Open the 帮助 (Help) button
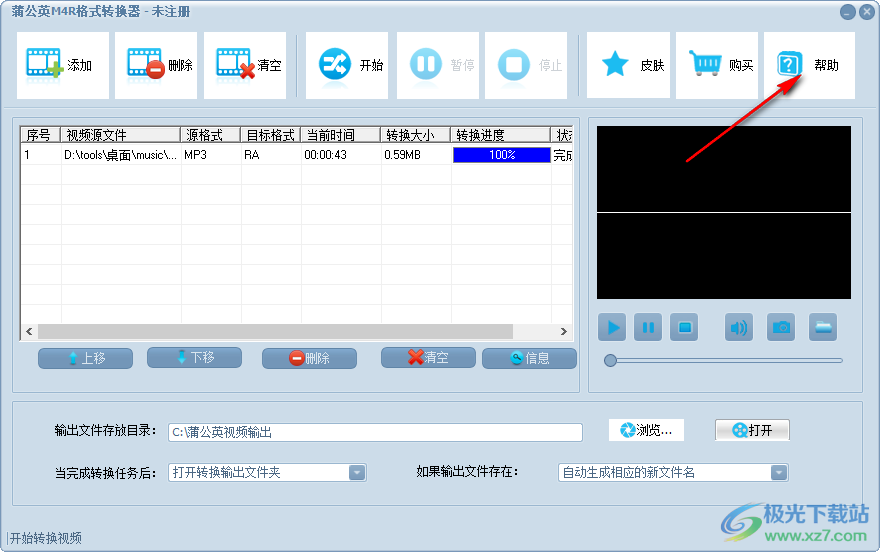This screenshot has width=880, height=552. click(809, 65)
